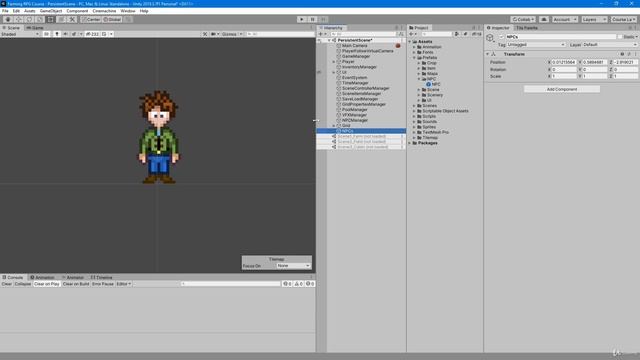The height and width of the screenshot is (360, 640).
Task: Select NPCManager in Hierarchy
Action: coord(355,120)
